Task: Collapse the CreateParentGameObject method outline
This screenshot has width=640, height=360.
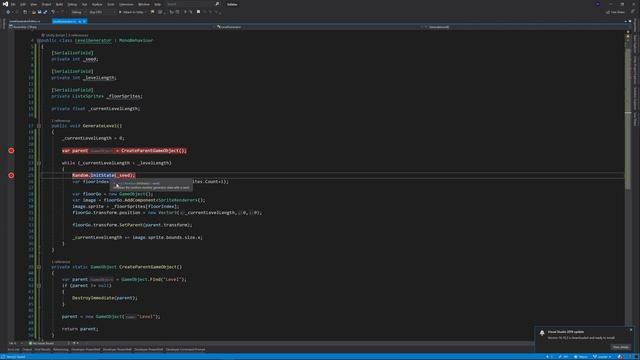Action: pyautogui.click(x=39, y=267)
